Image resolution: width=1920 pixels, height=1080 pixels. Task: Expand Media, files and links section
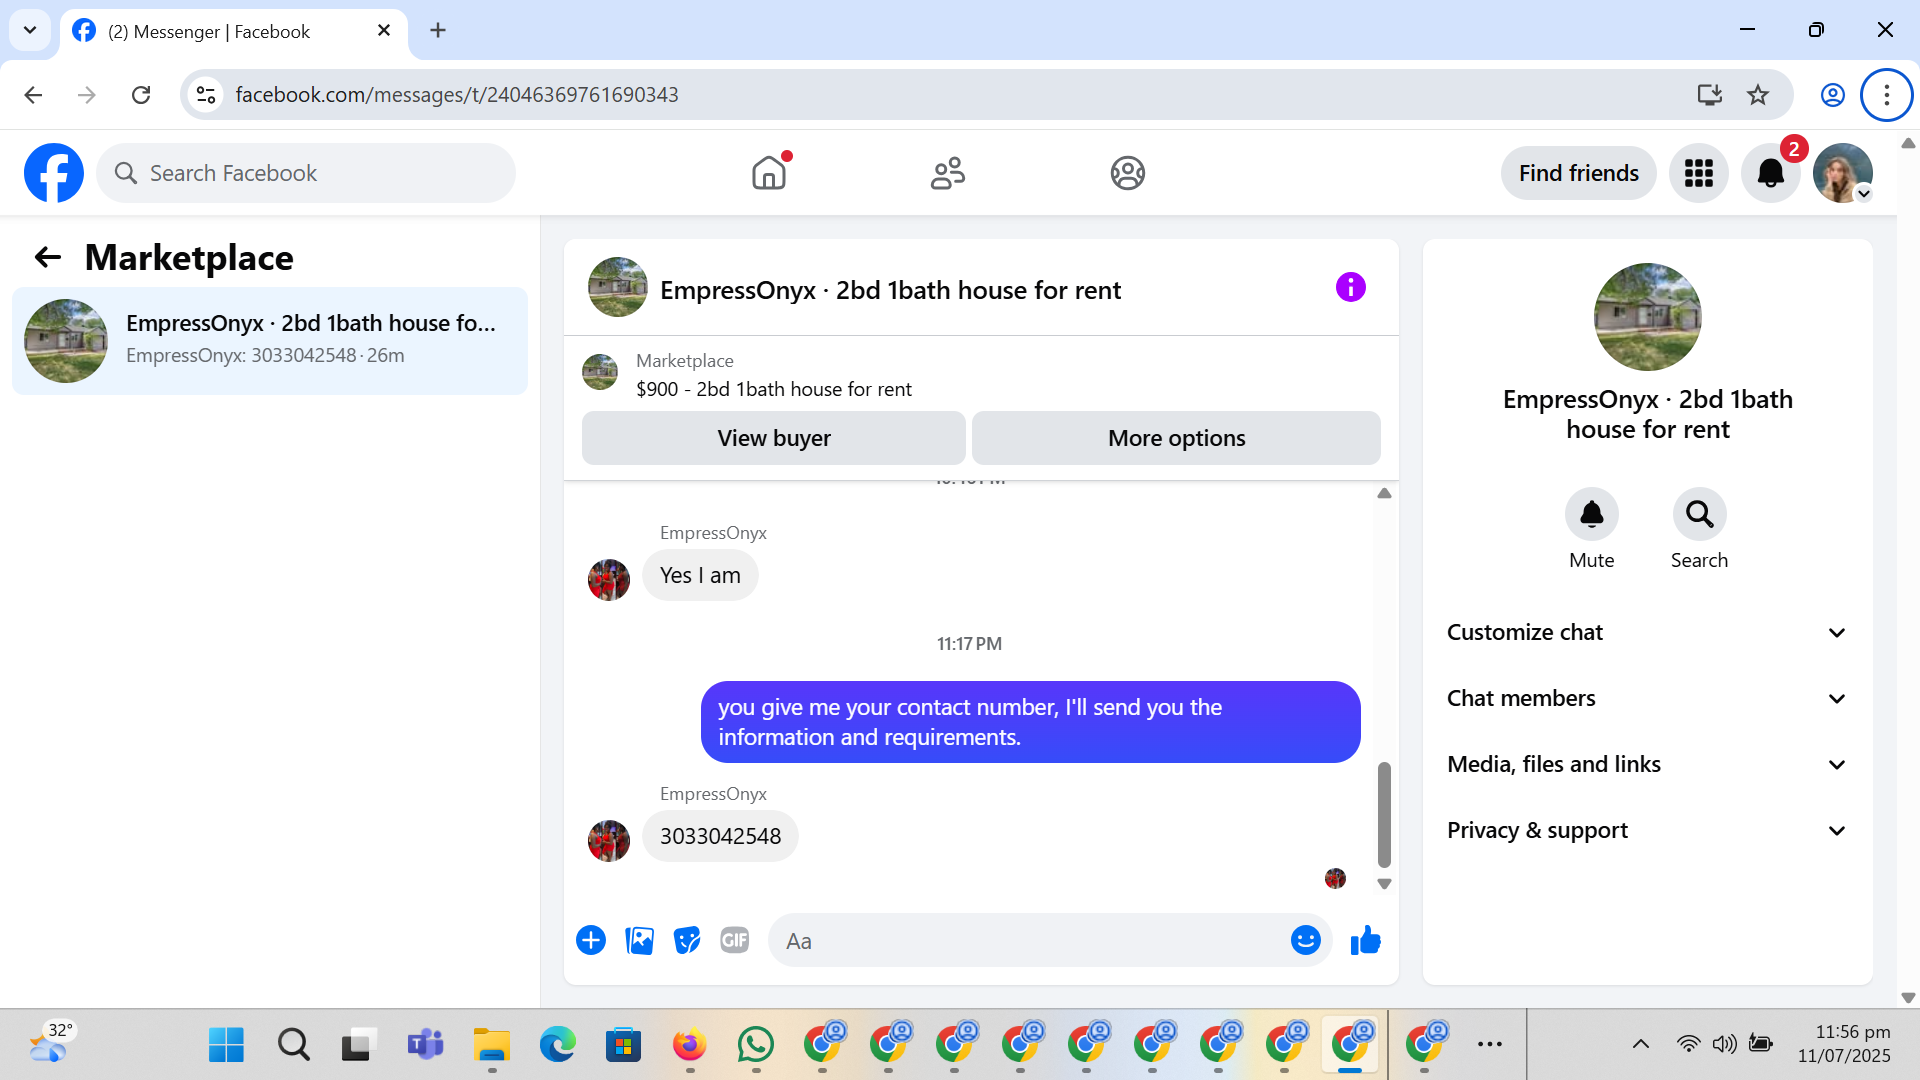[1647, 765]
